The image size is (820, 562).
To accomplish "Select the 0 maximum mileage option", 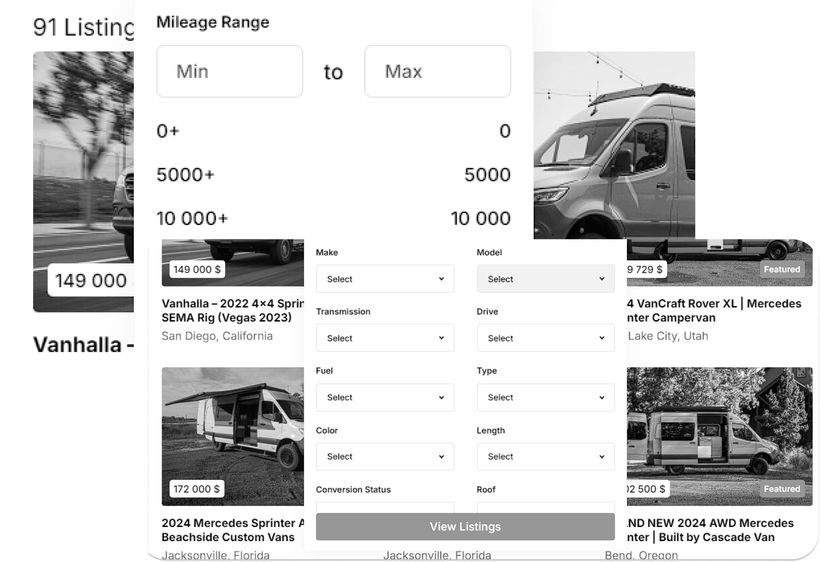I will coord(505,131).
